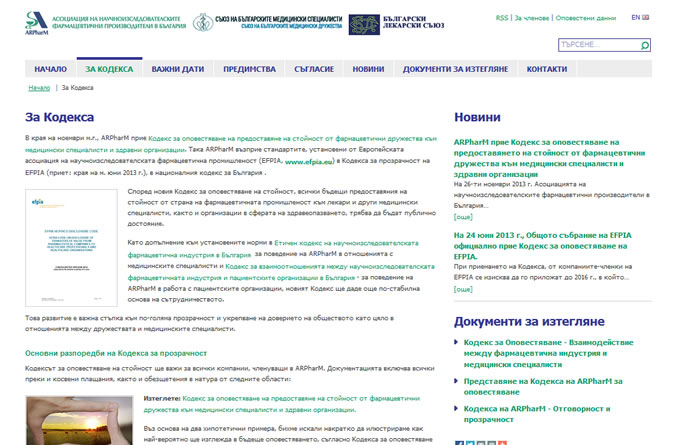675x445 pixels.
Task: Download Кодекса на ARPharM - Отговорност и прозрачност
Action: click(537, 414)
